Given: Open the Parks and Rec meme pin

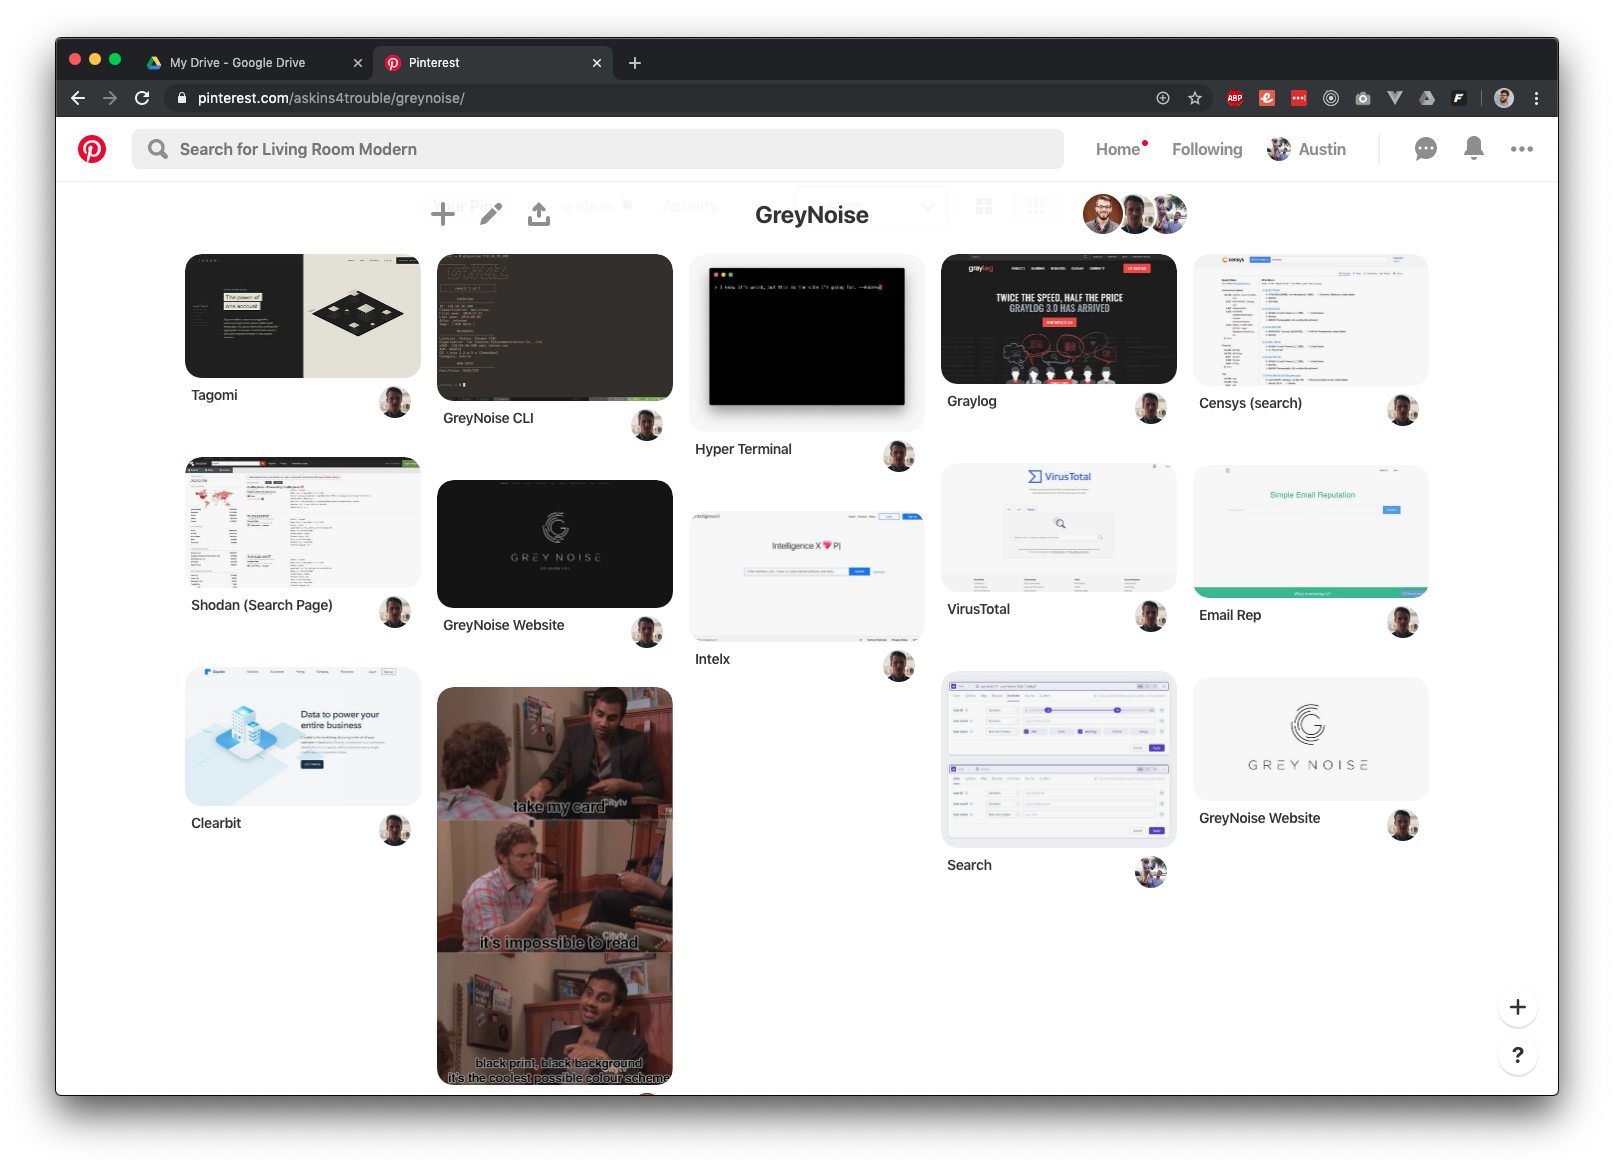Looking at the screenshot, I should (x=555, y=886).
